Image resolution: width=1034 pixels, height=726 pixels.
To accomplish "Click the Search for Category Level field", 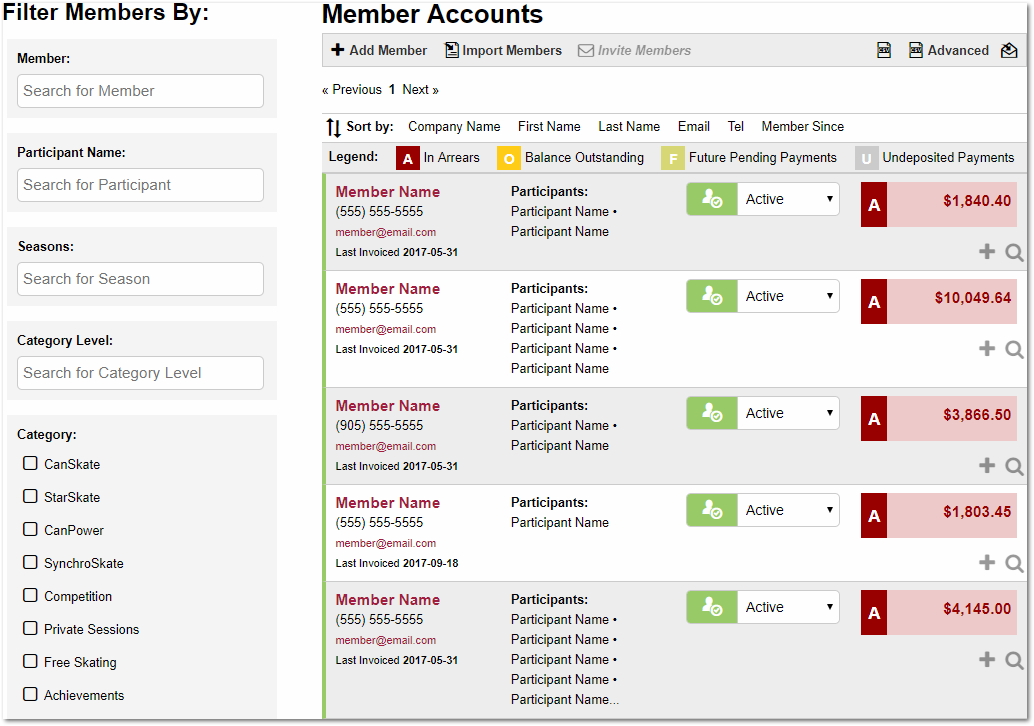I will (140, 373).
